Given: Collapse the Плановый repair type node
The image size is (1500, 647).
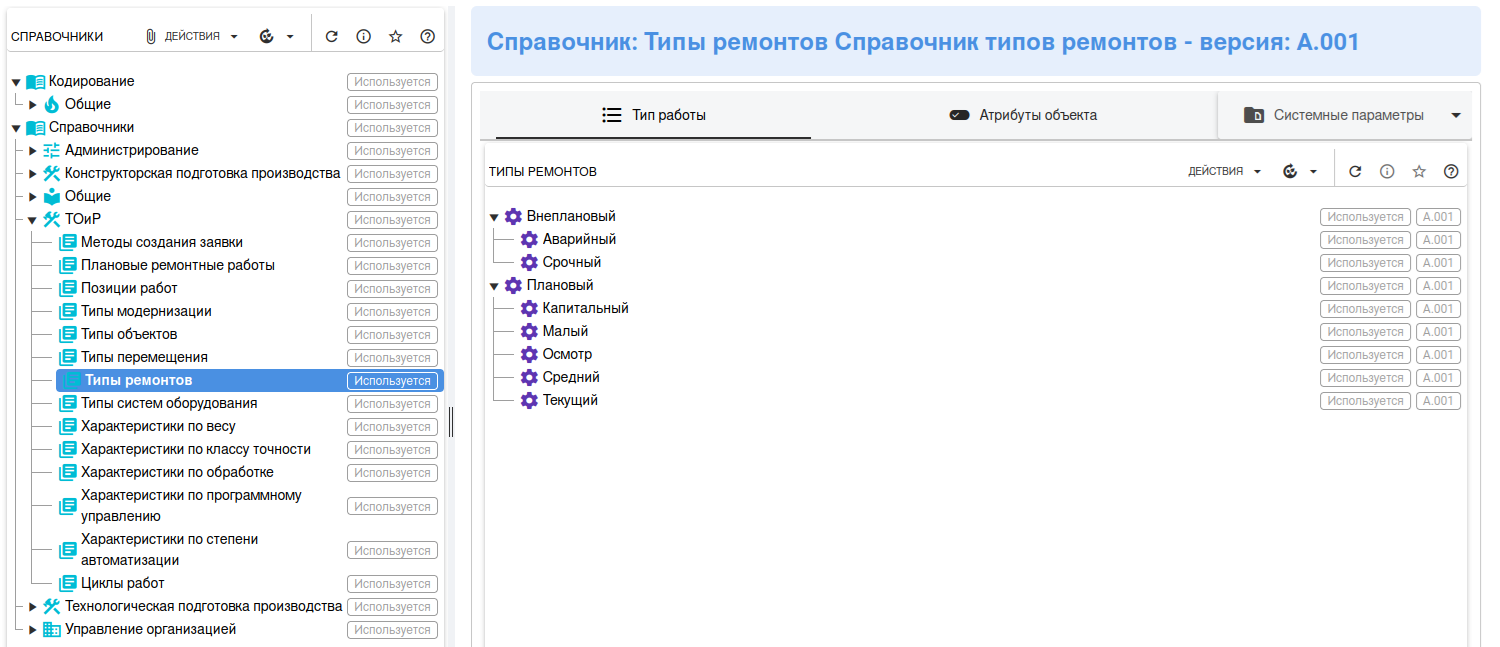Looking at the screenshot, I should (494, 286).
